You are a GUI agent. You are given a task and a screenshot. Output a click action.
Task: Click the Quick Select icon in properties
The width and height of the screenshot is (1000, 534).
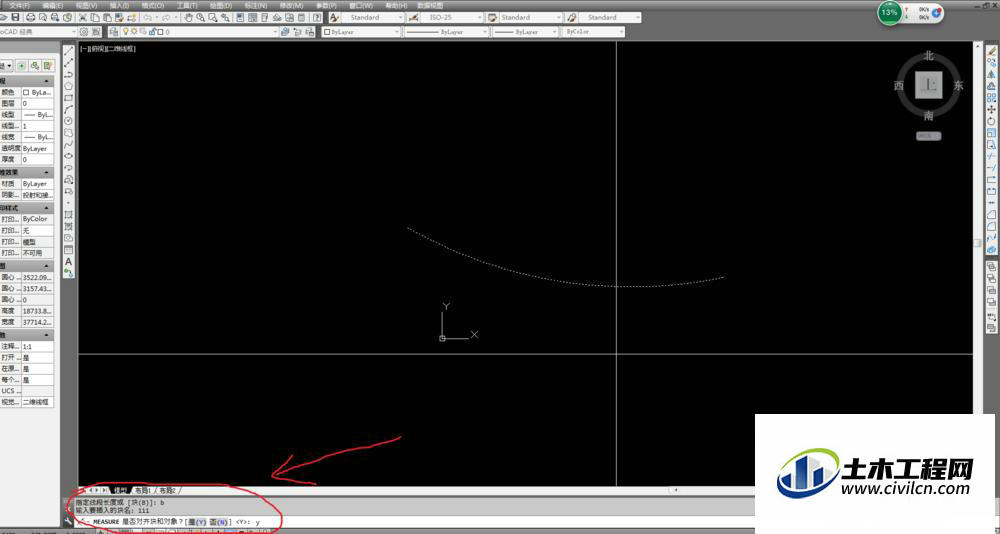click(x=47, y=66)
